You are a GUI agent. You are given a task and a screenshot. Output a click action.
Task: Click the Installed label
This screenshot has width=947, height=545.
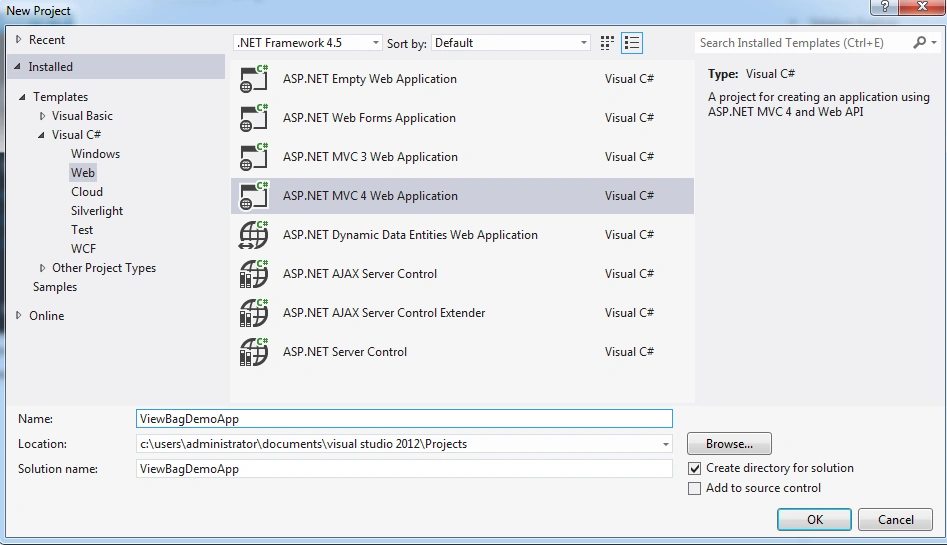[x=51, y=66]
